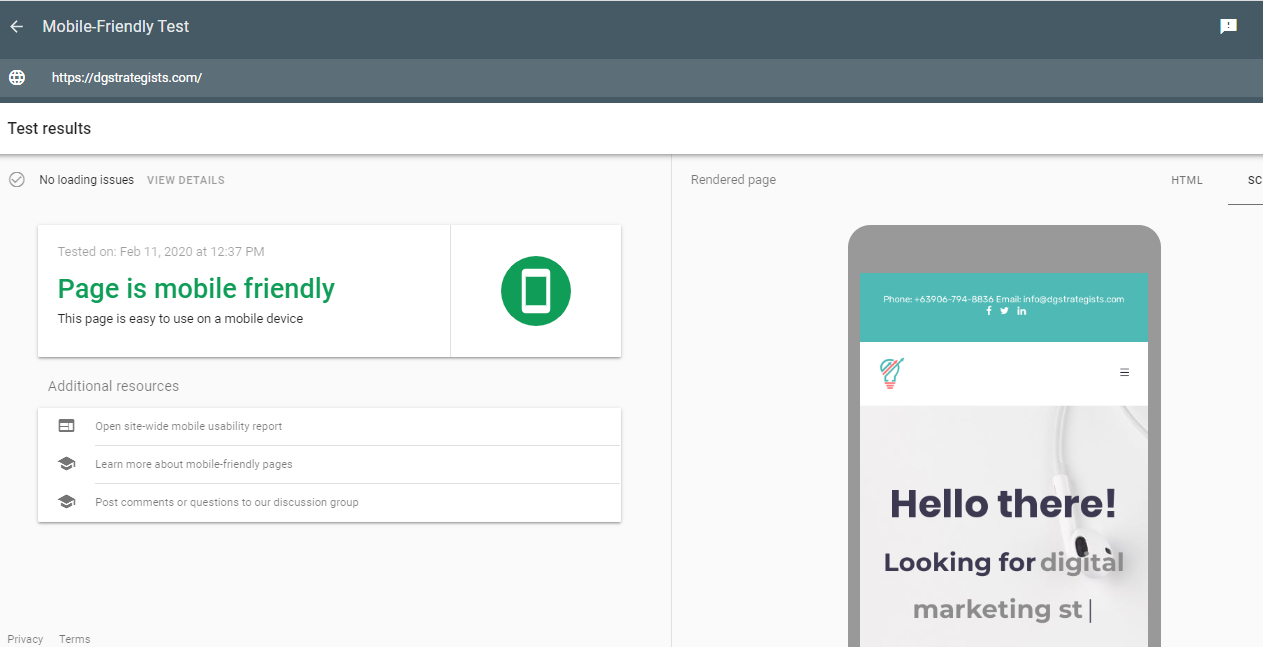Click the Mobile-Friendly Test title
Viewport: 1263px width, 647px height.
pyautogui.click(x=116, y=27)
